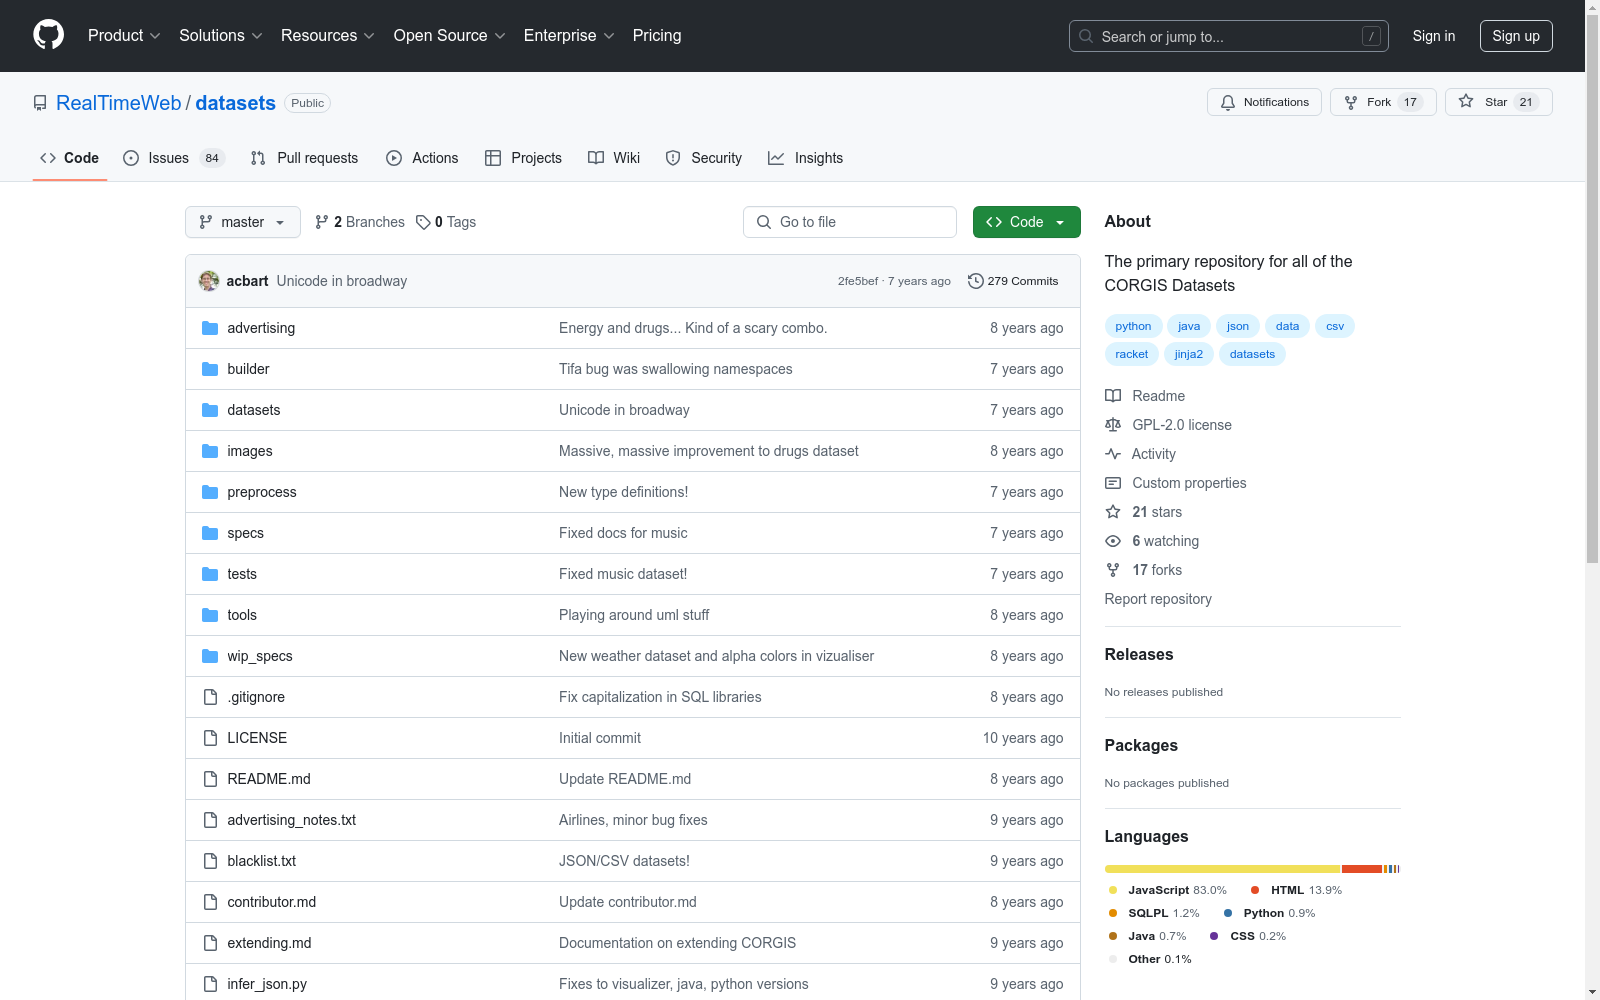Switch to the Wiki tab
This screenshot has height=1000, width=1600.
(x=614, y=158)
